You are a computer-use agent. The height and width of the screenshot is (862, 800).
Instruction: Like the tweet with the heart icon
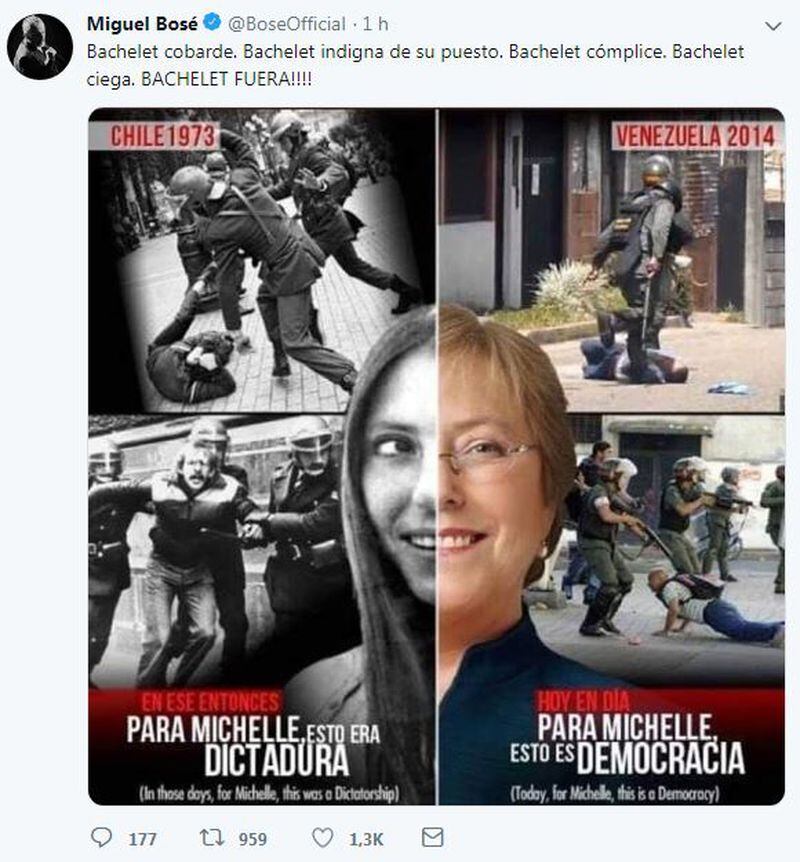tap(323, 838)
